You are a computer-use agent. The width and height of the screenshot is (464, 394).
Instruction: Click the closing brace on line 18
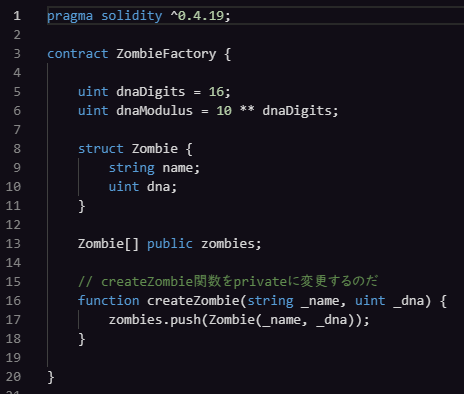tap(82, 339)
